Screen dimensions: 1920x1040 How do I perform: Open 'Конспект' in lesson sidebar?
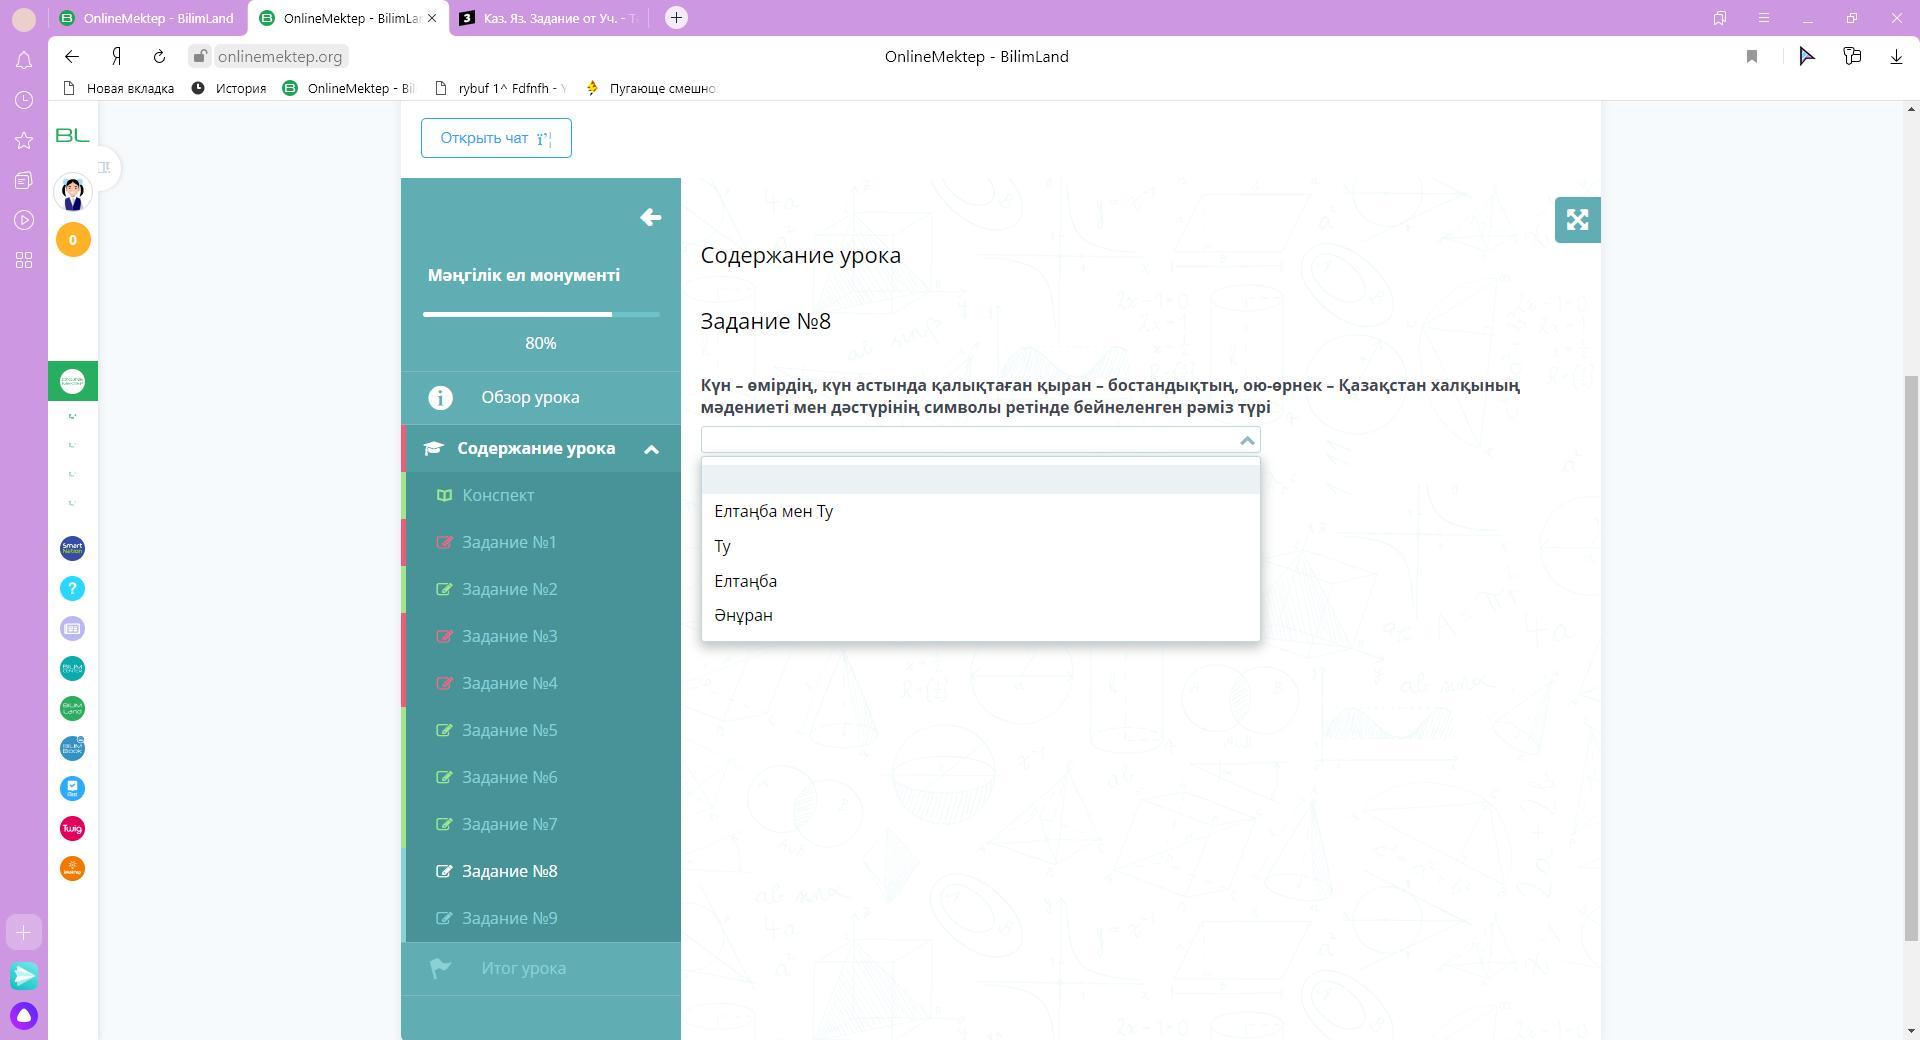coord(498,495)
